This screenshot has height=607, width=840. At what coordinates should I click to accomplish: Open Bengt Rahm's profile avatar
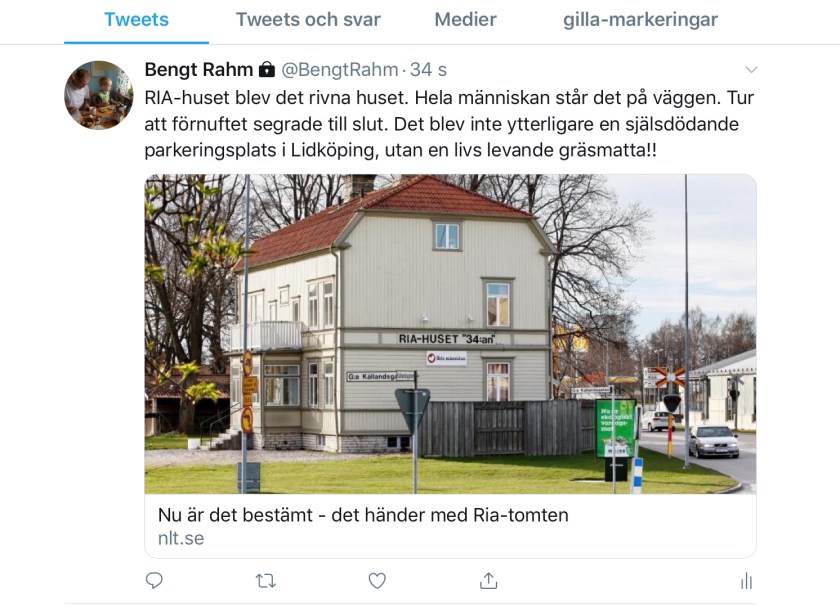99,95
